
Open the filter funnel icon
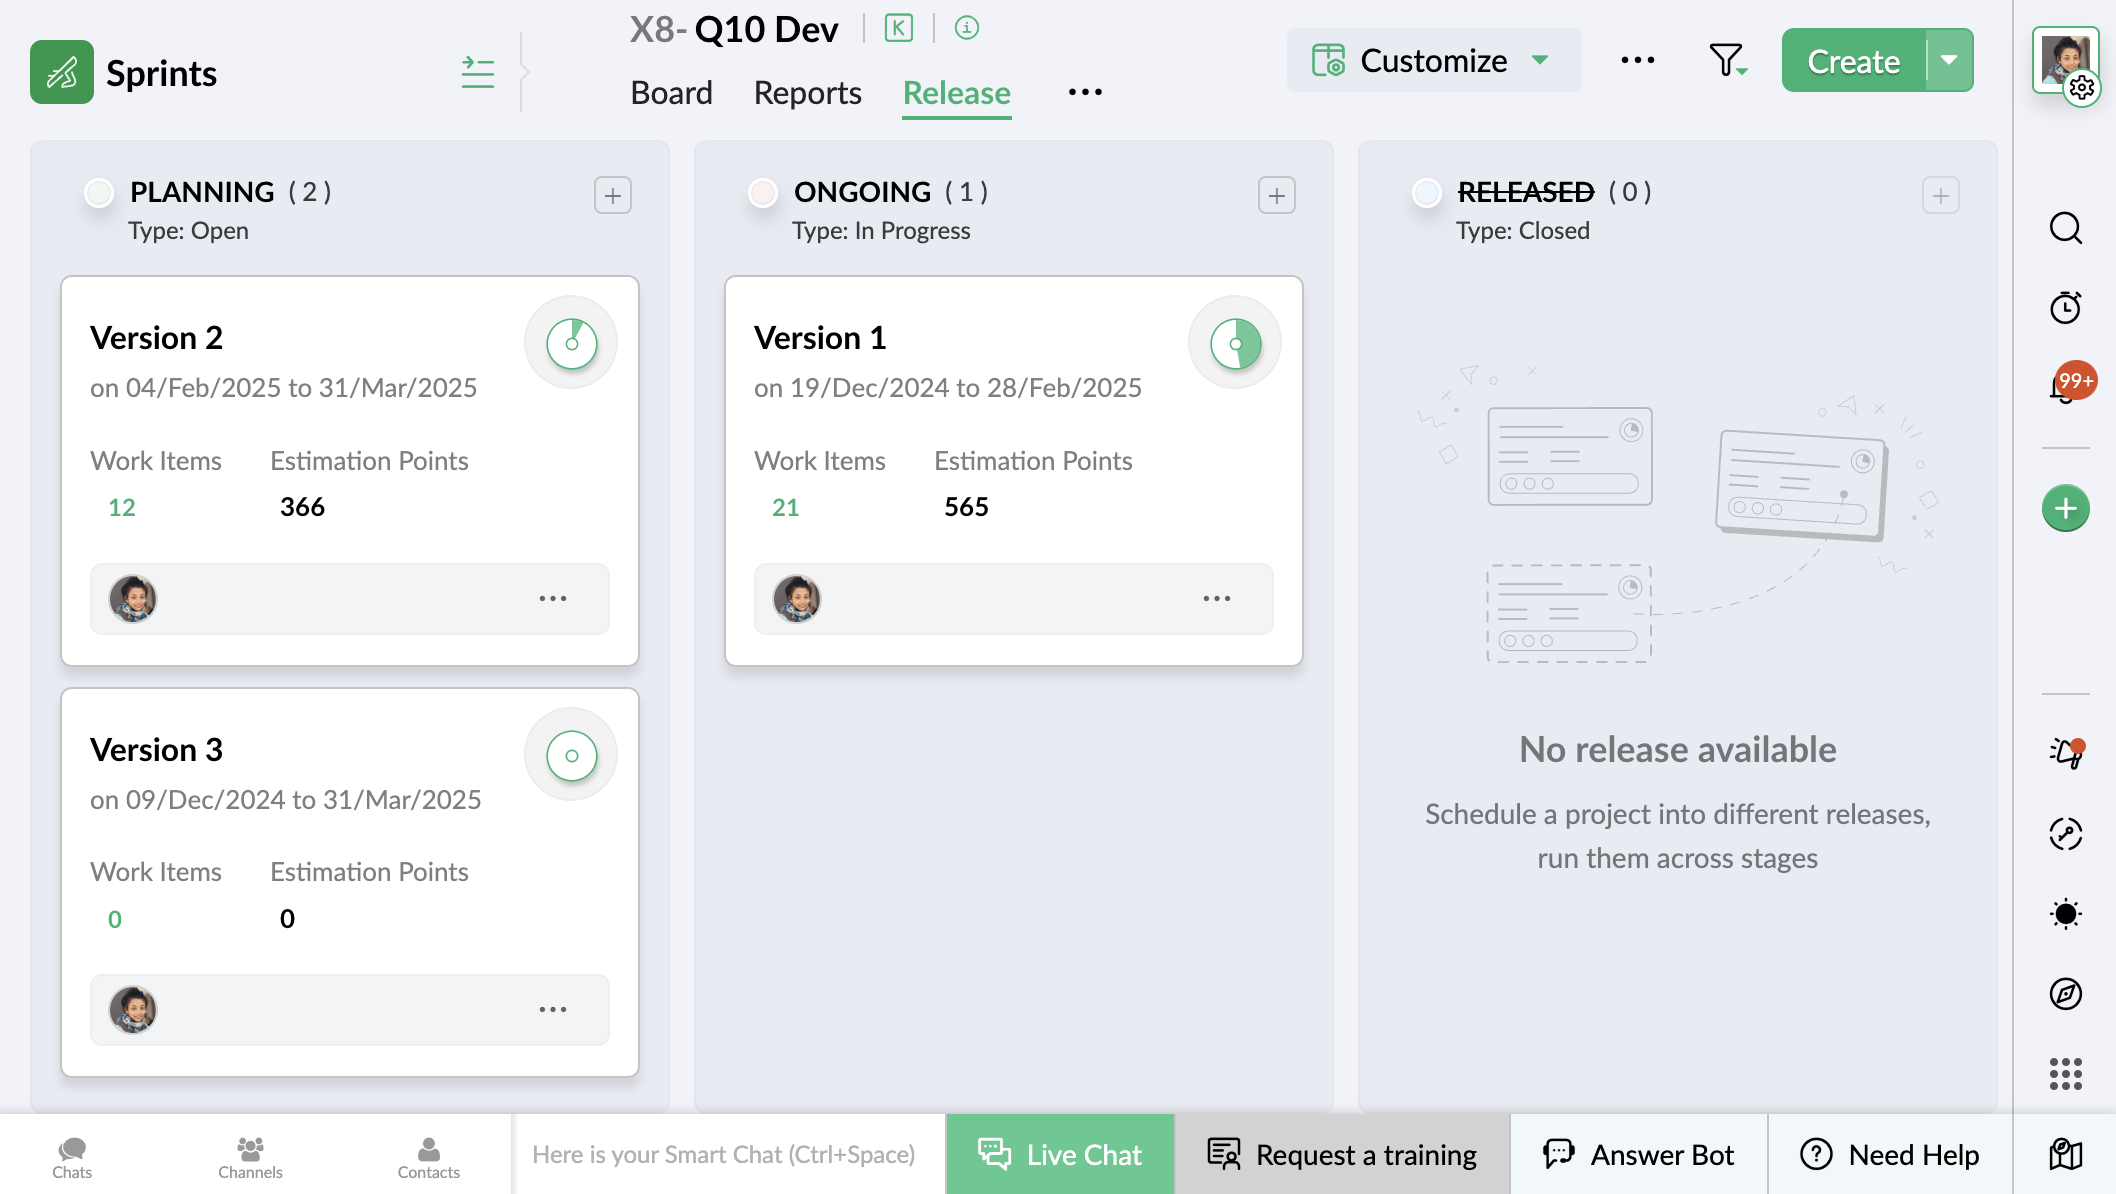1727,61
